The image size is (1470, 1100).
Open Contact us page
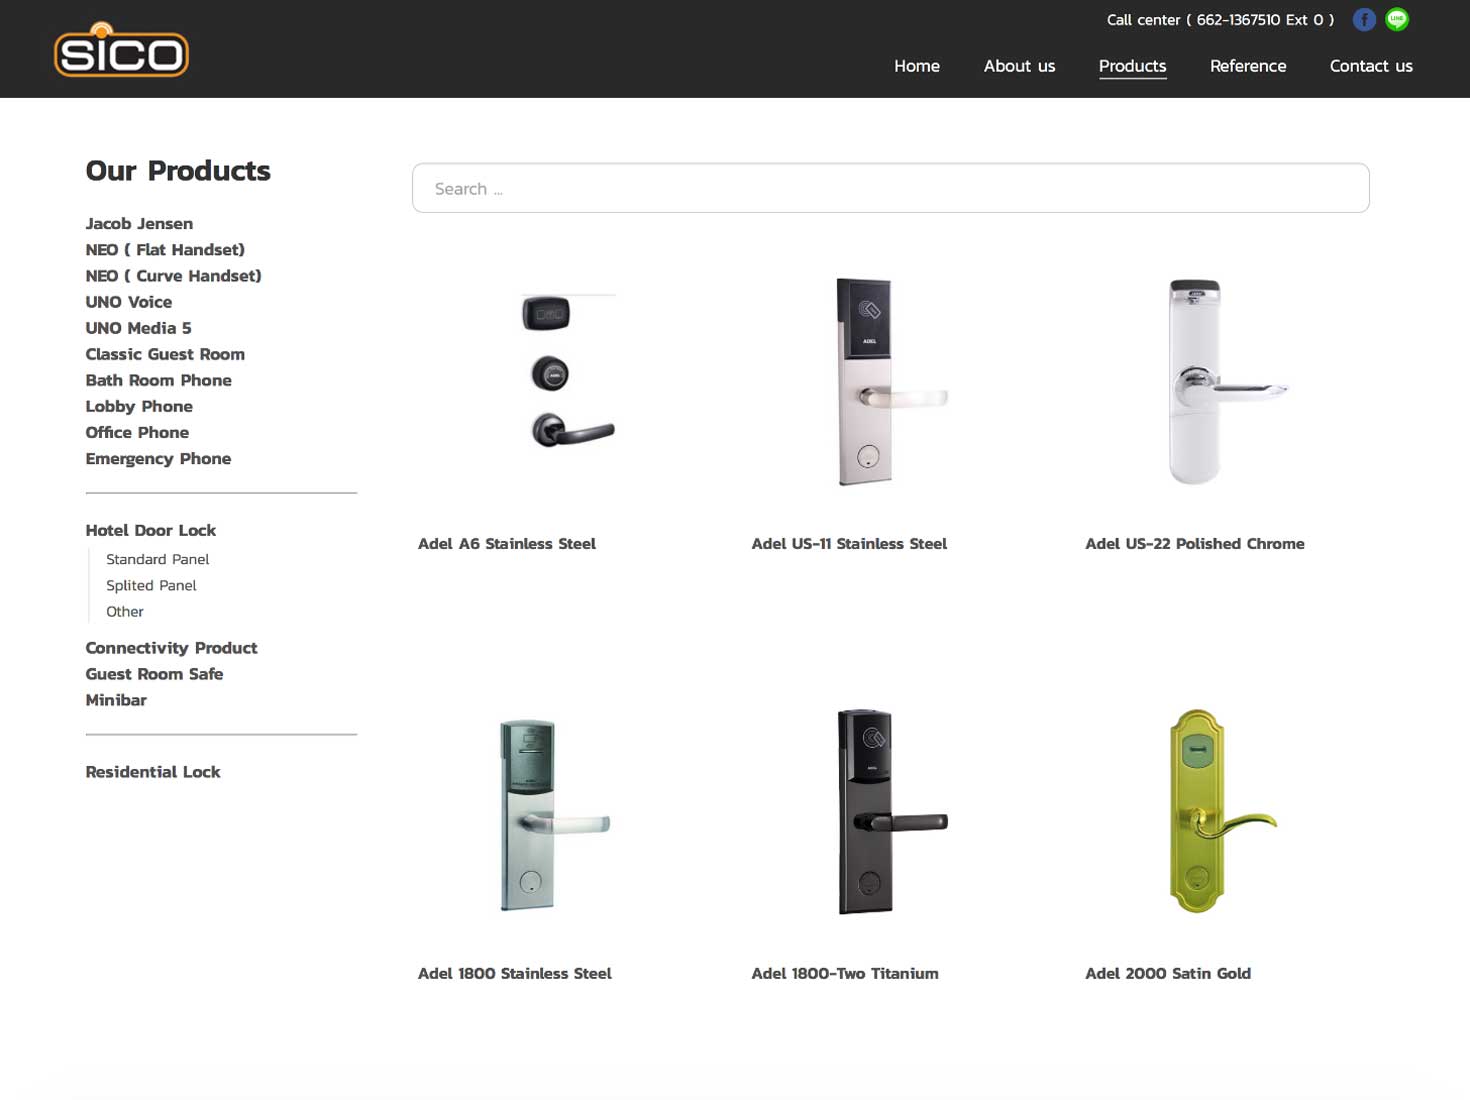pos(1371,66)
